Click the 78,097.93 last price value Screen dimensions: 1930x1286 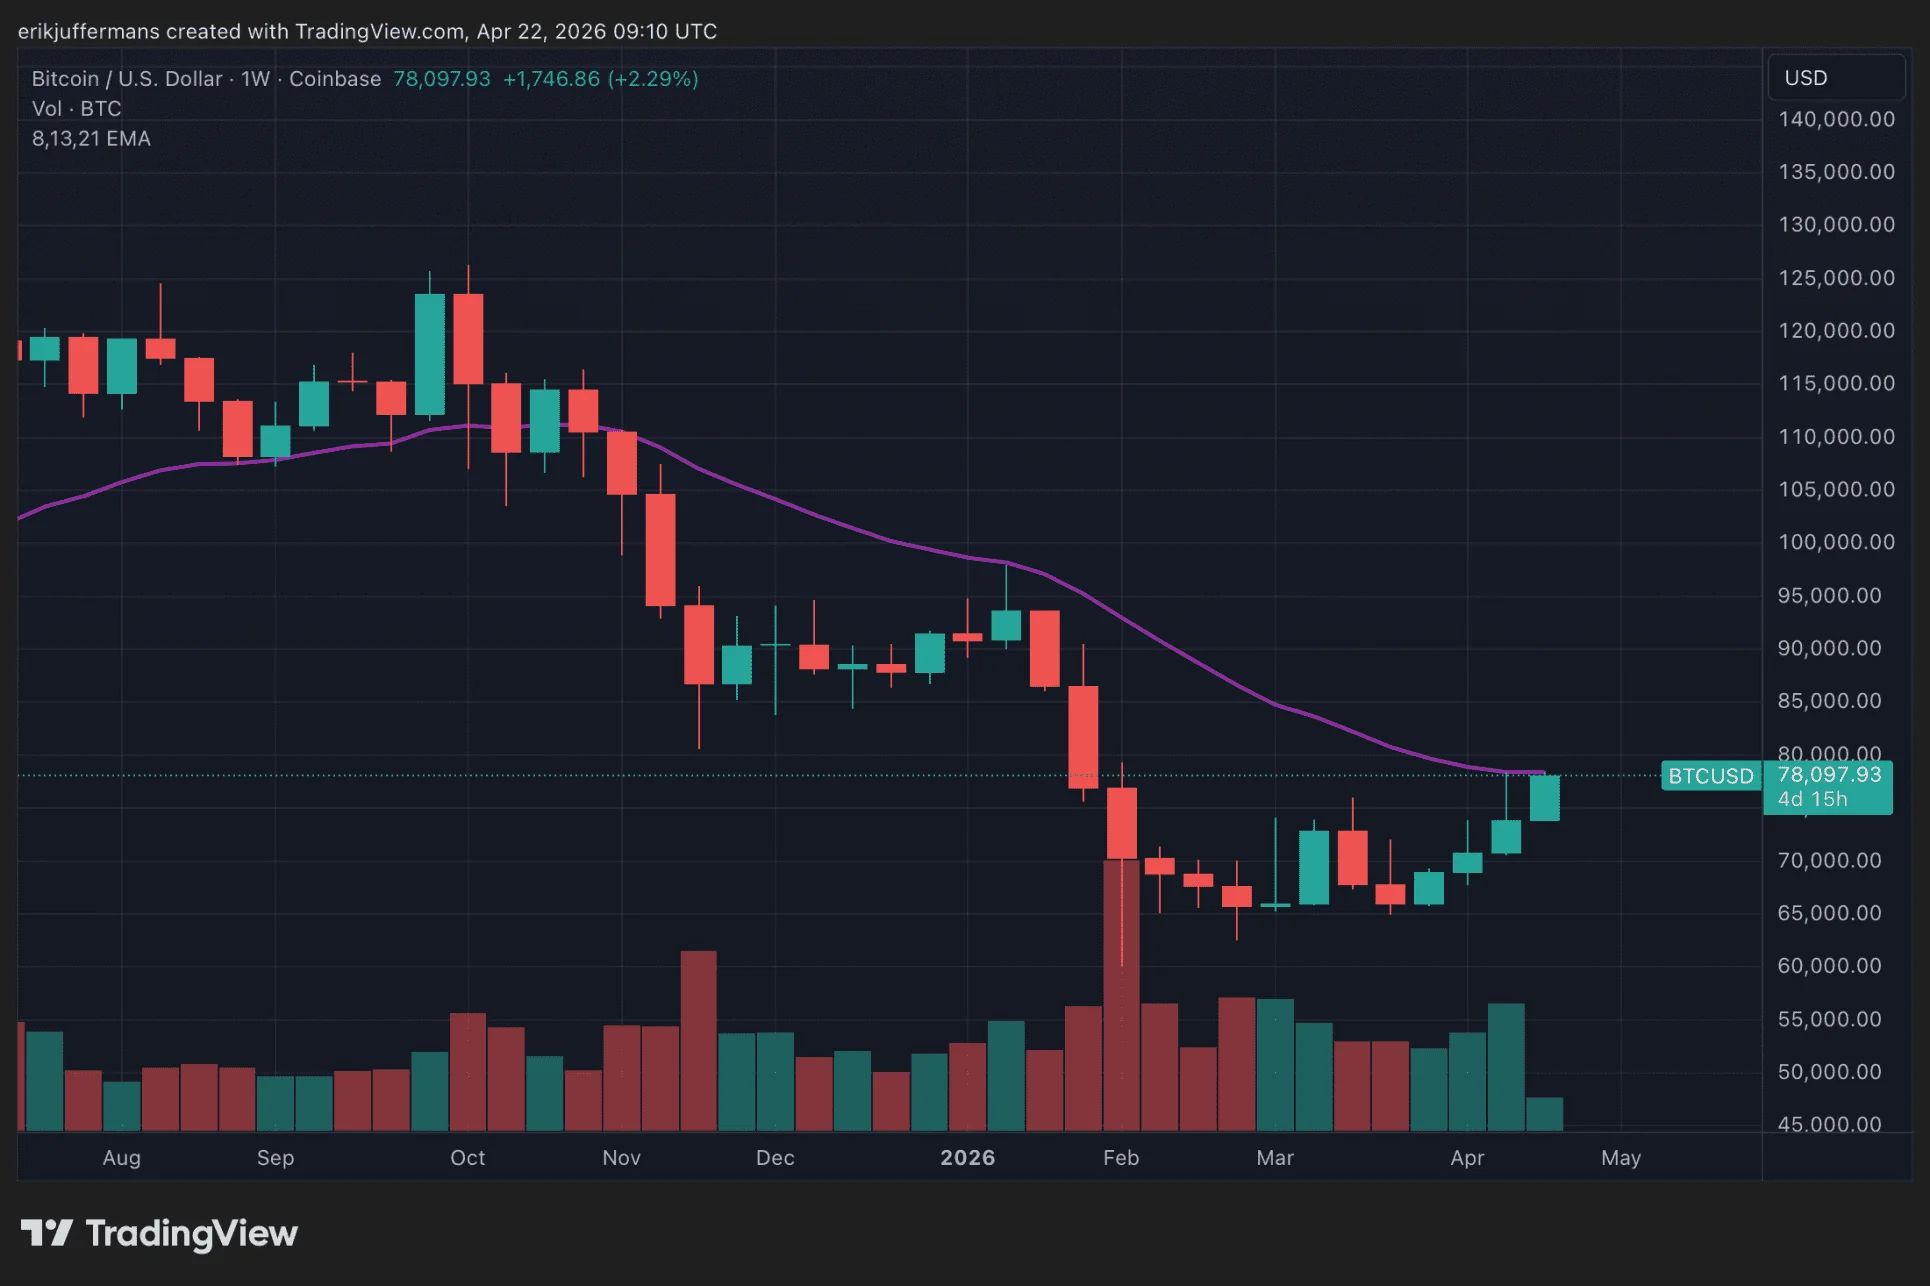(x=442, y=79)
